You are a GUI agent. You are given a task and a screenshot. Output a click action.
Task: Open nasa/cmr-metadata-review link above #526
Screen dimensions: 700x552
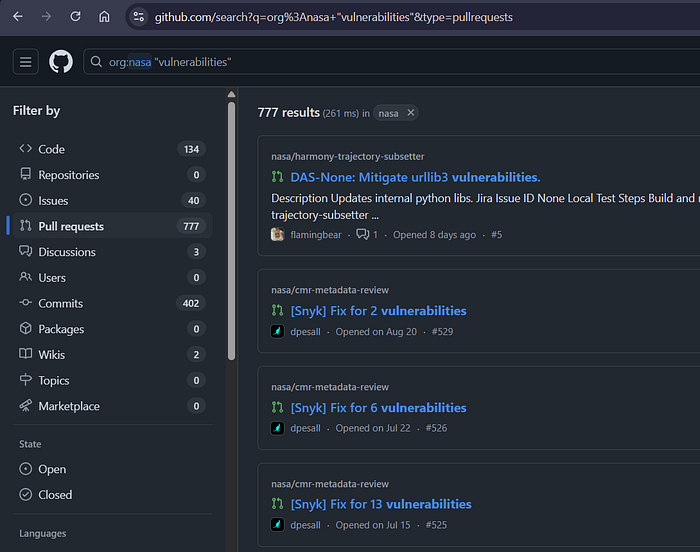pyautogui.click(x=330, y=387)
